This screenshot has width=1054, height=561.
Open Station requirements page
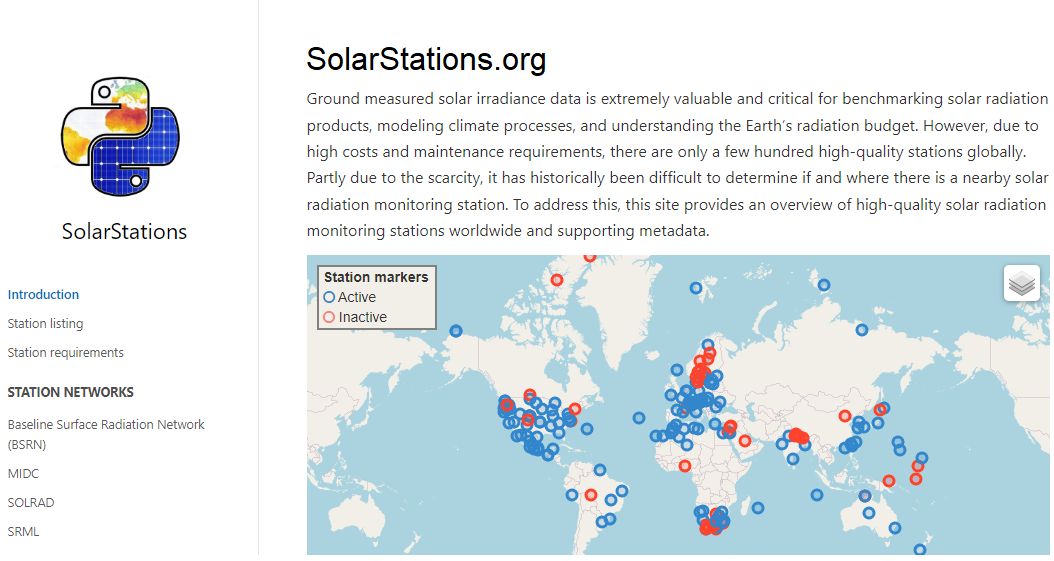(65, 352)
